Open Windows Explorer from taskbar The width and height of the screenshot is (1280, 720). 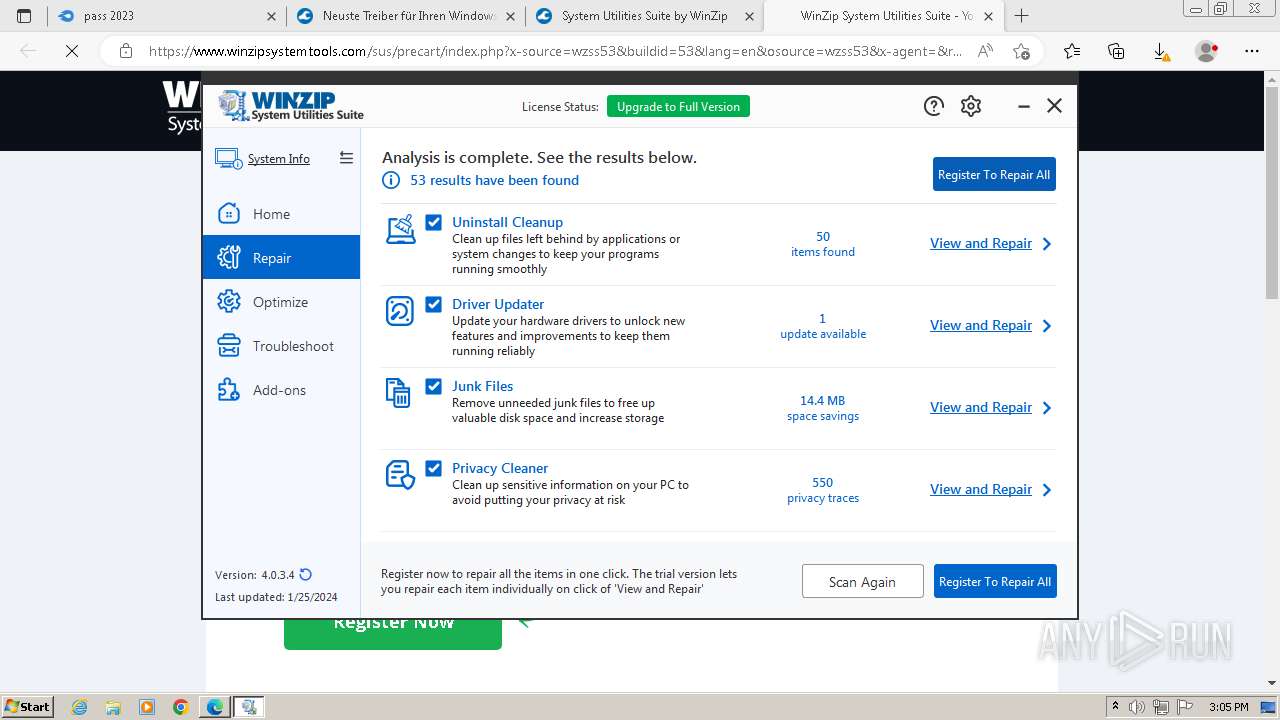(x=113, y=707)
